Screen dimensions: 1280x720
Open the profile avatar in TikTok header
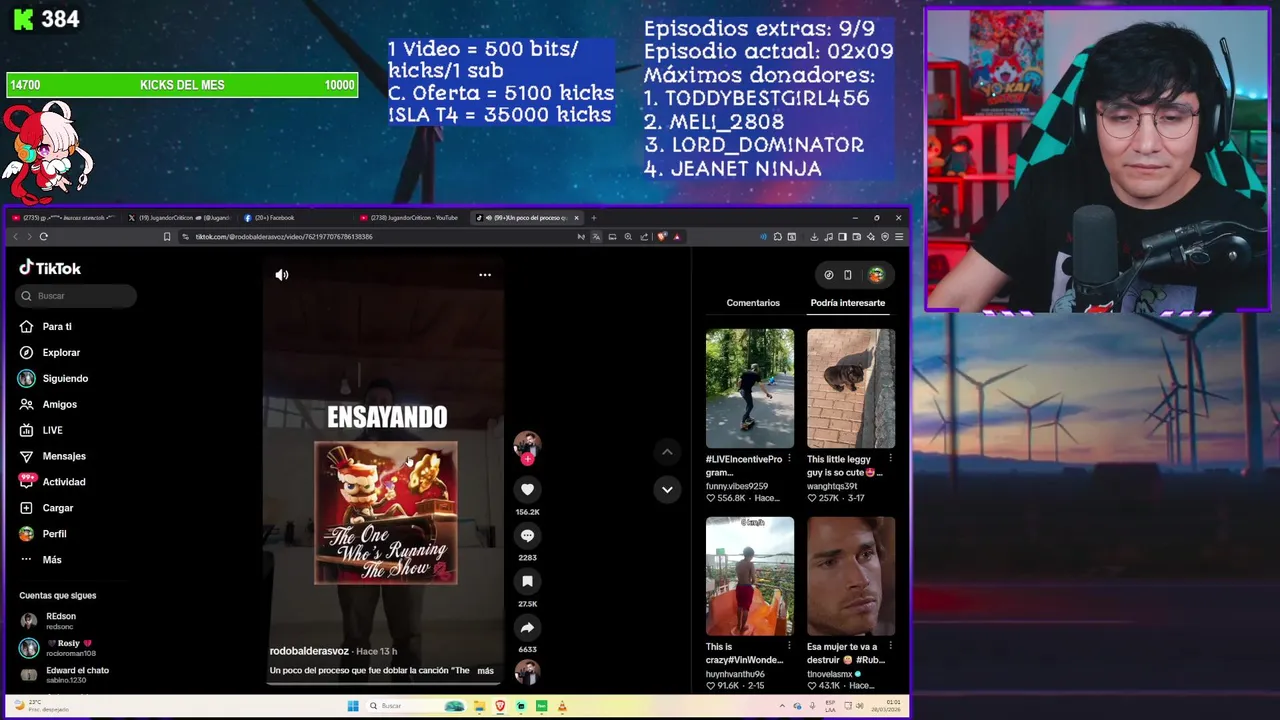[x=876, y=275]
